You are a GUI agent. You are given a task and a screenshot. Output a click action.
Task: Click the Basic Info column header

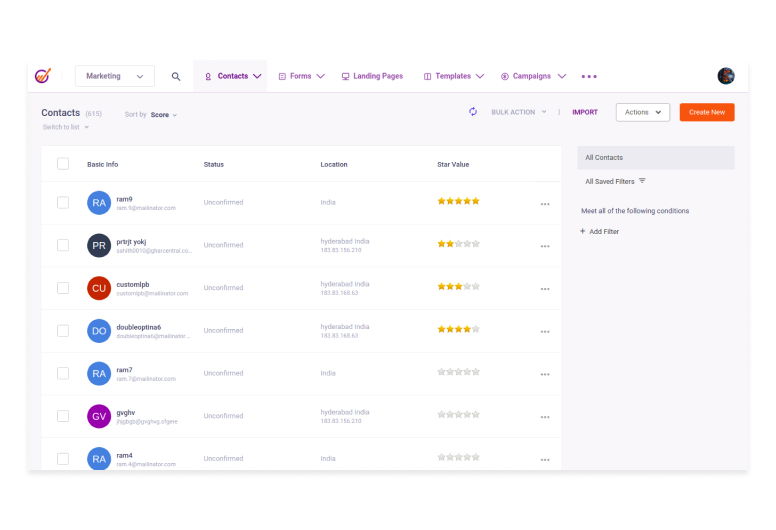[x=102, y=164]
